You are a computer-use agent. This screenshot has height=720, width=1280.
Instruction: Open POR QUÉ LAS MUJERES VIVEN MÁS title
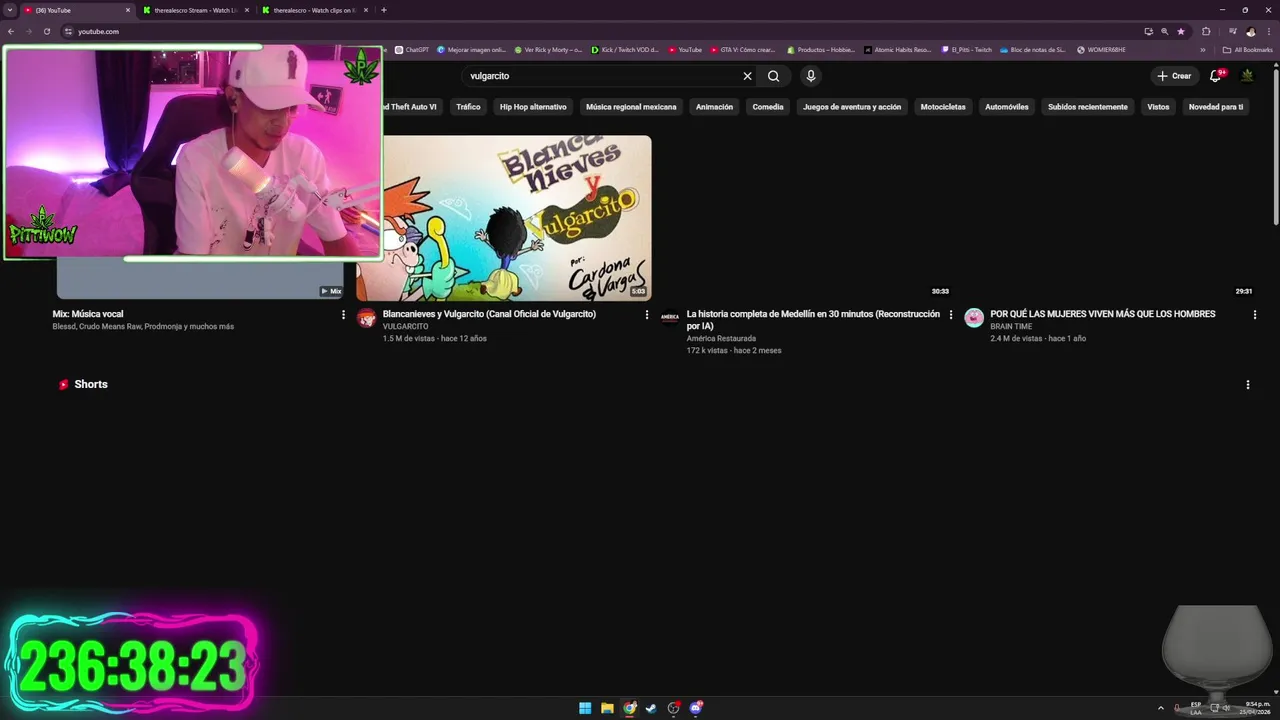[1103, 314]
